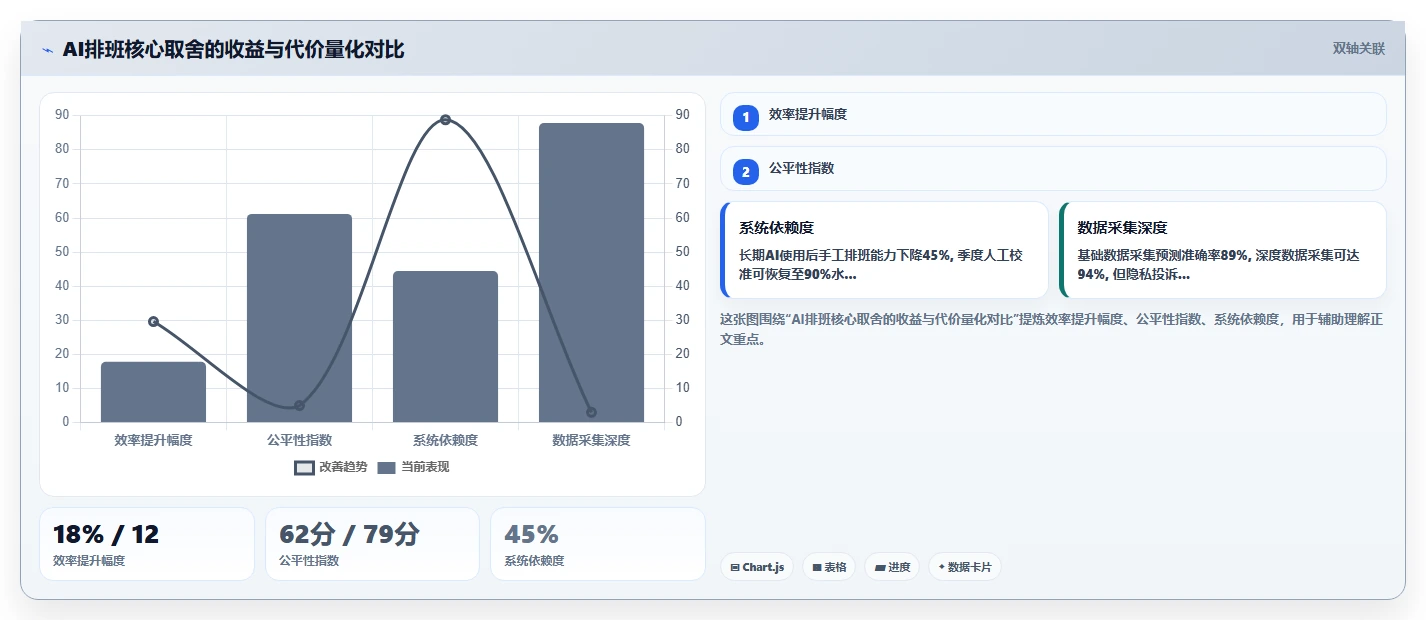Click the 改善趋势 legend color box
This screenshot has width=1426, height=620.
(x=304, y=467)
